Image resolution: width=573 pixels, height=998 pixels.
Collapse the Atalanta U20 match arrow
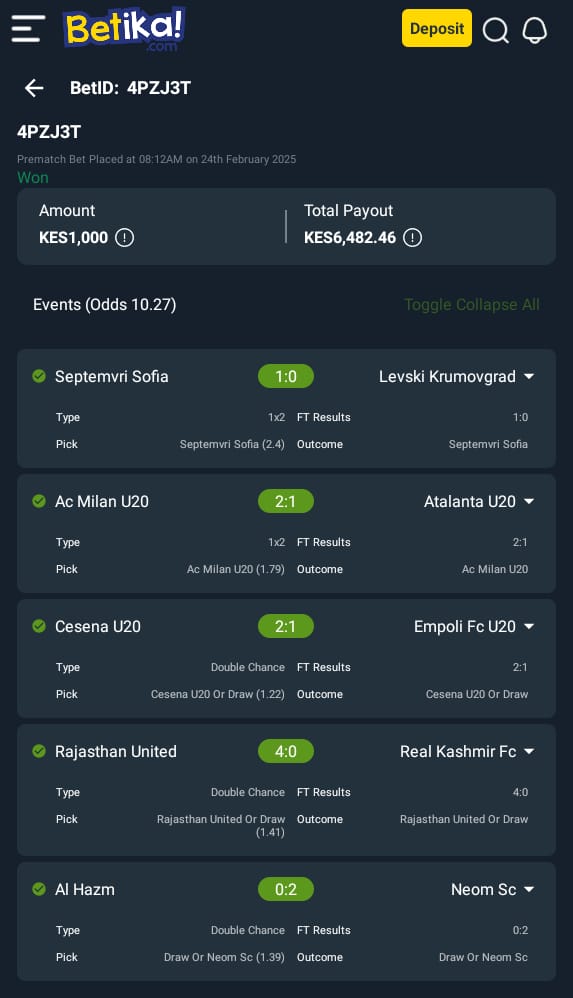pyautogui.click(x=529, y=502)
